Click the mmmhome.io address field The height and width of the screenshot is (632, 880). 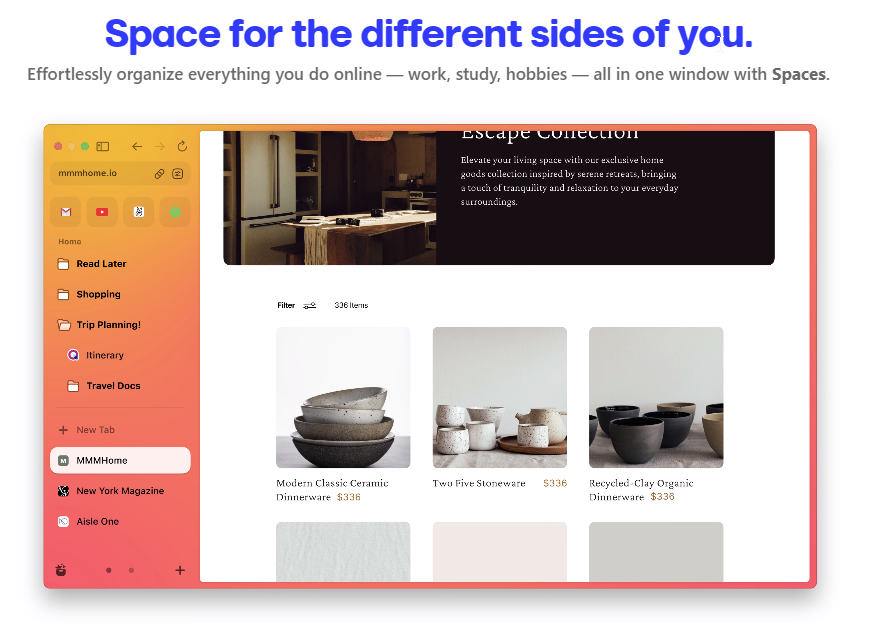(x=101, y=173)
